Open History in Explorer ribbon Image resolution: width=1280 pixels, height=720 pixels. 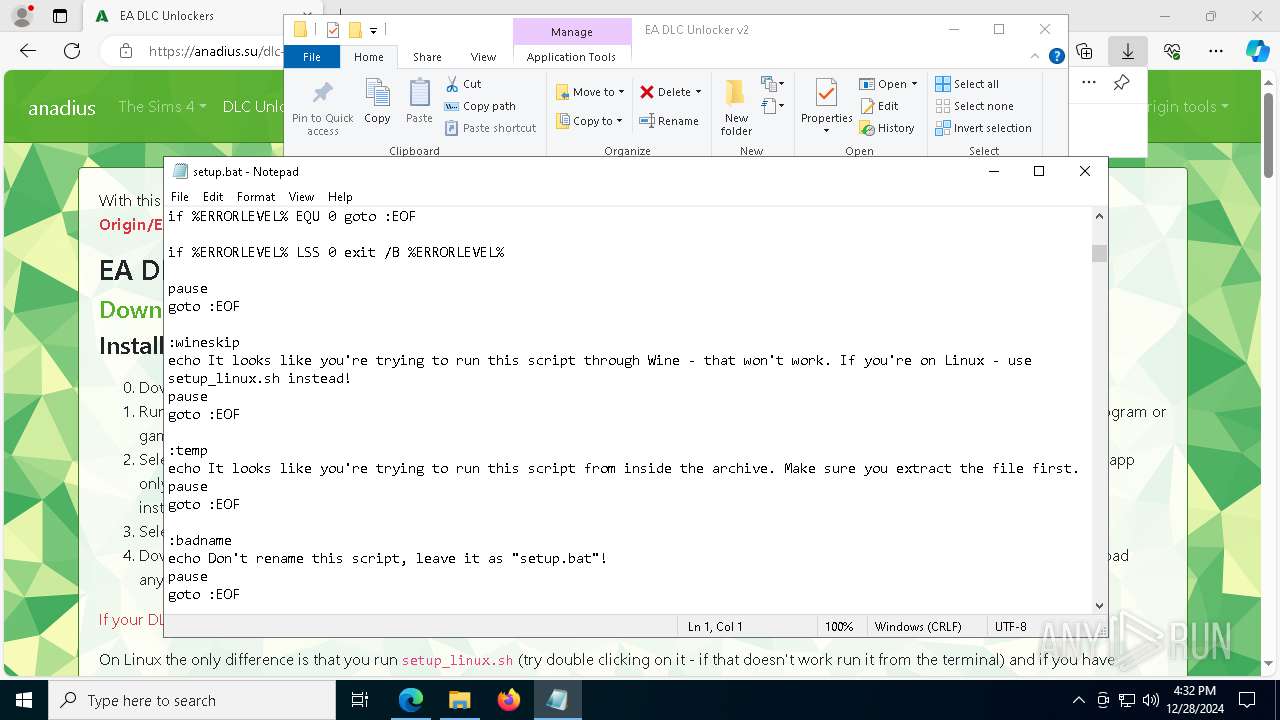tap(887, 128)
